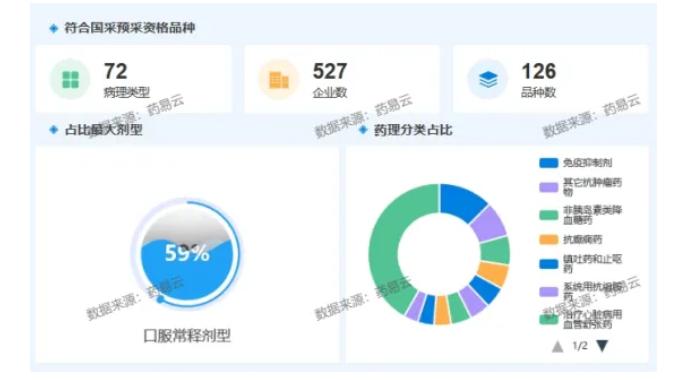Image resolution: width=677 pixels, height=380 pixels.
Task: Toggle 免疫抑制剂 legend series
Action: coord(576,163)
